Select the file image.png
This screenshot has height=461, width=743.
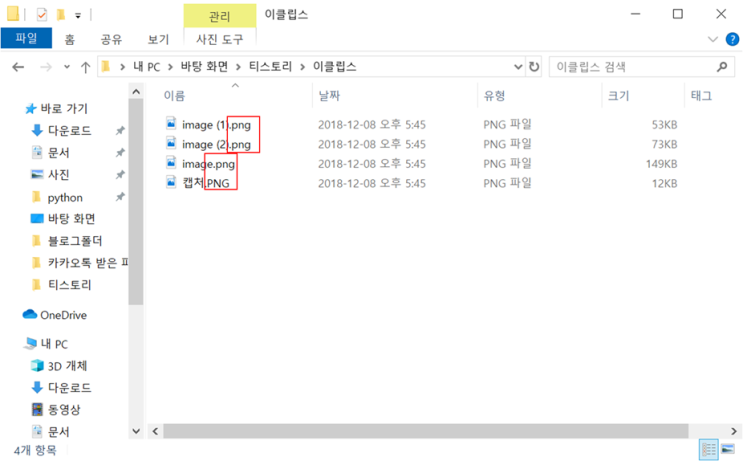(x=208, y=164)
